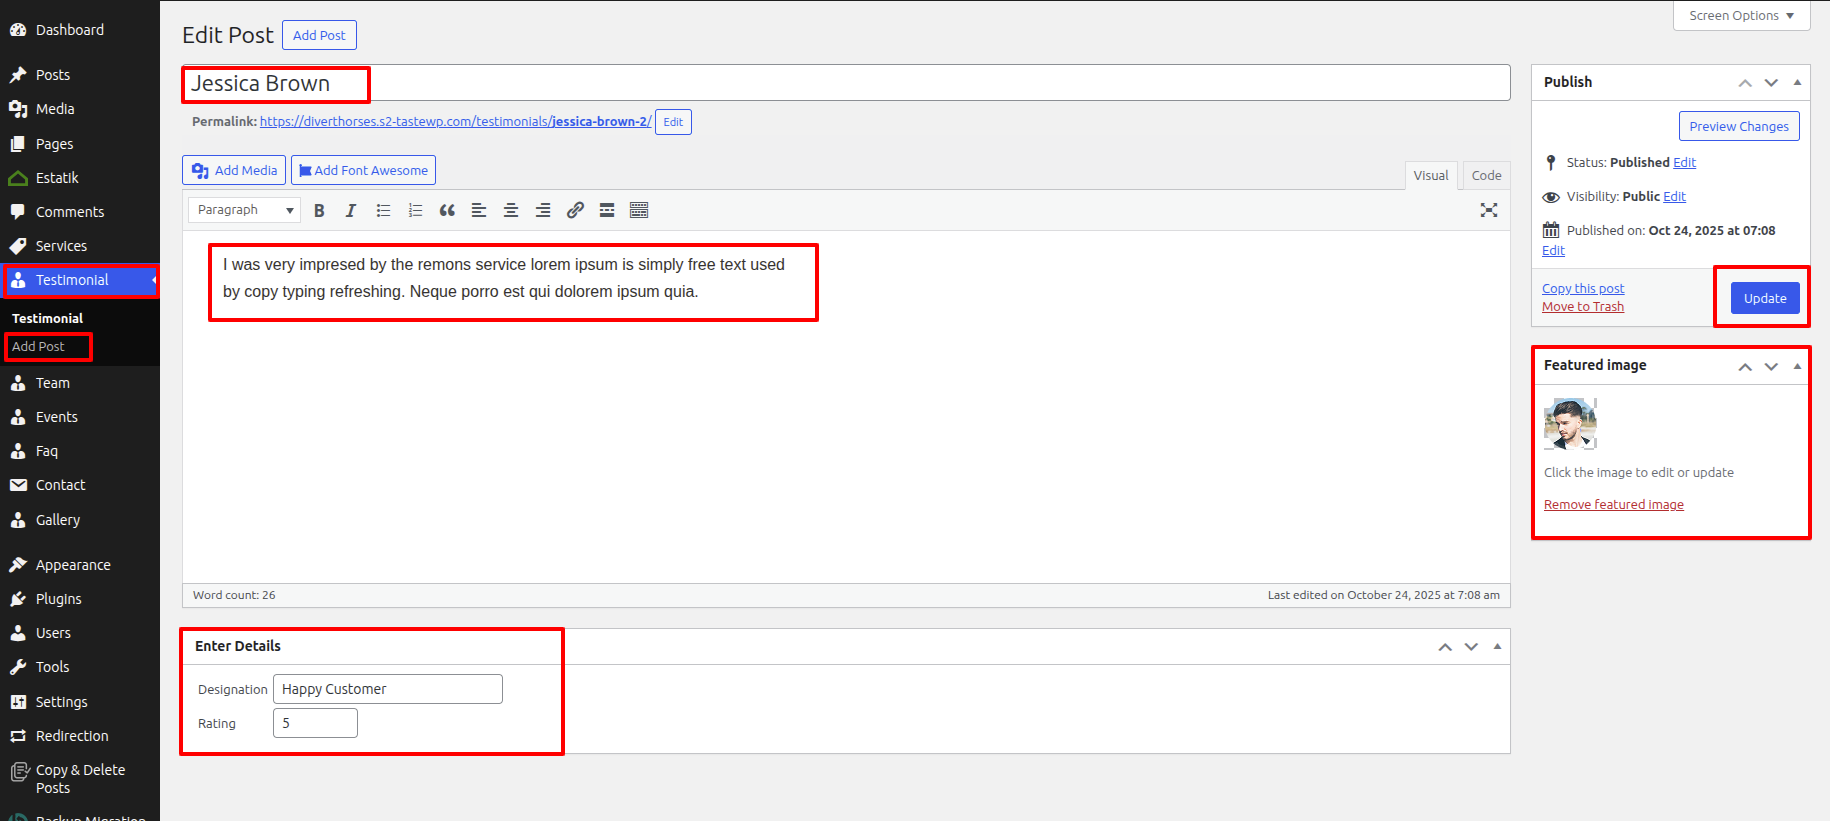Apply italic formatting in the editor

[350, 210]
